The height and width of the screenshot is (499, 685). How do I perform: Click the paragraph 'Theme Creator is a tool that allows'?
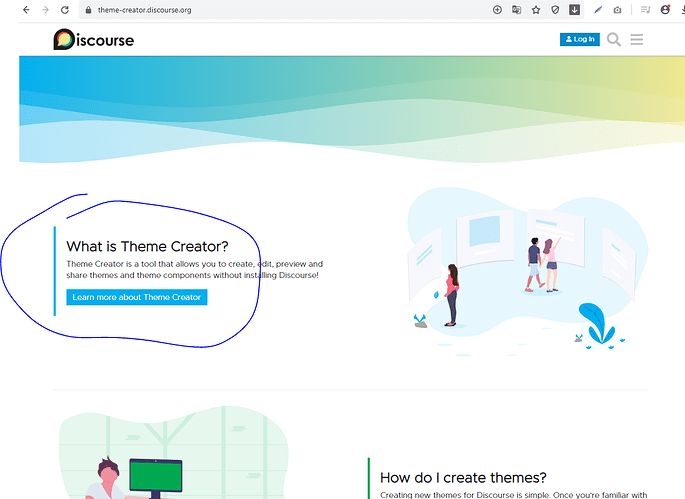pyautogui.click(x=194, y=270)
